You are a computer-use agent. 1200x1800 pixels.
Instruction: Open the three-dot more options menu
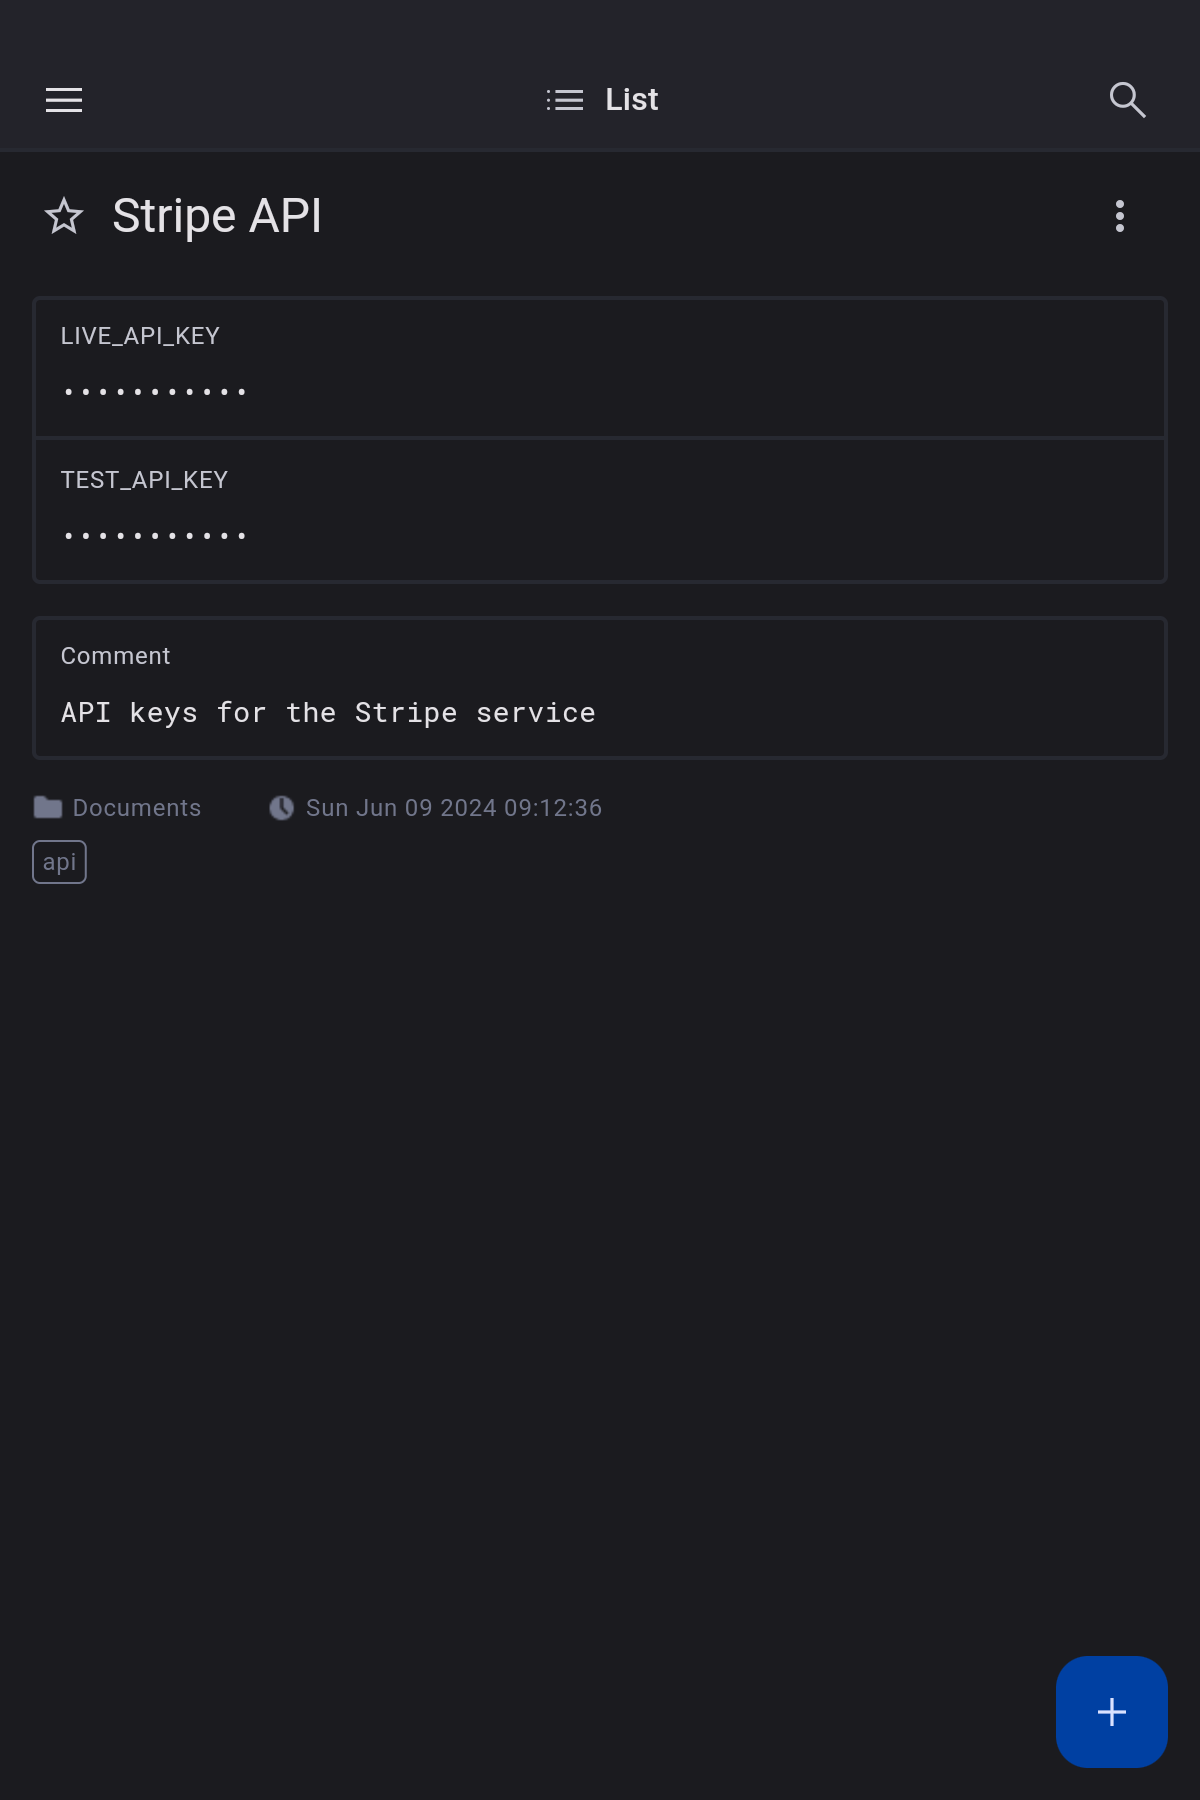pos(1120,216)
